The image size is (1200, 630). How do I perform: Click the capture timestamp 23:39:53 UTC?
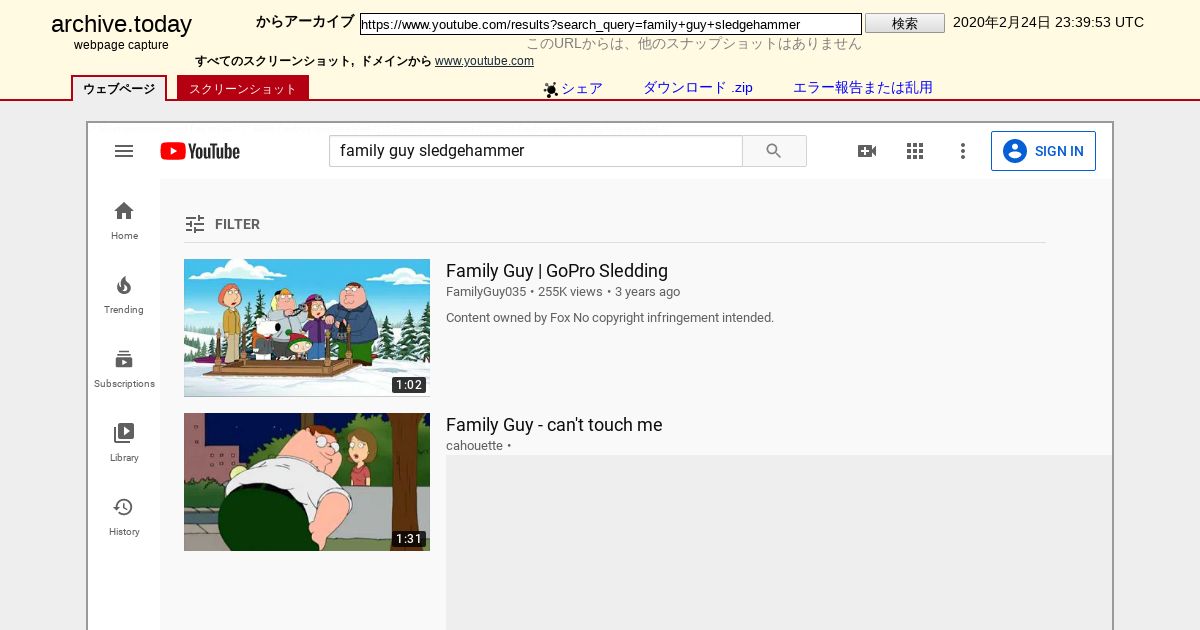coord(1048,22)
